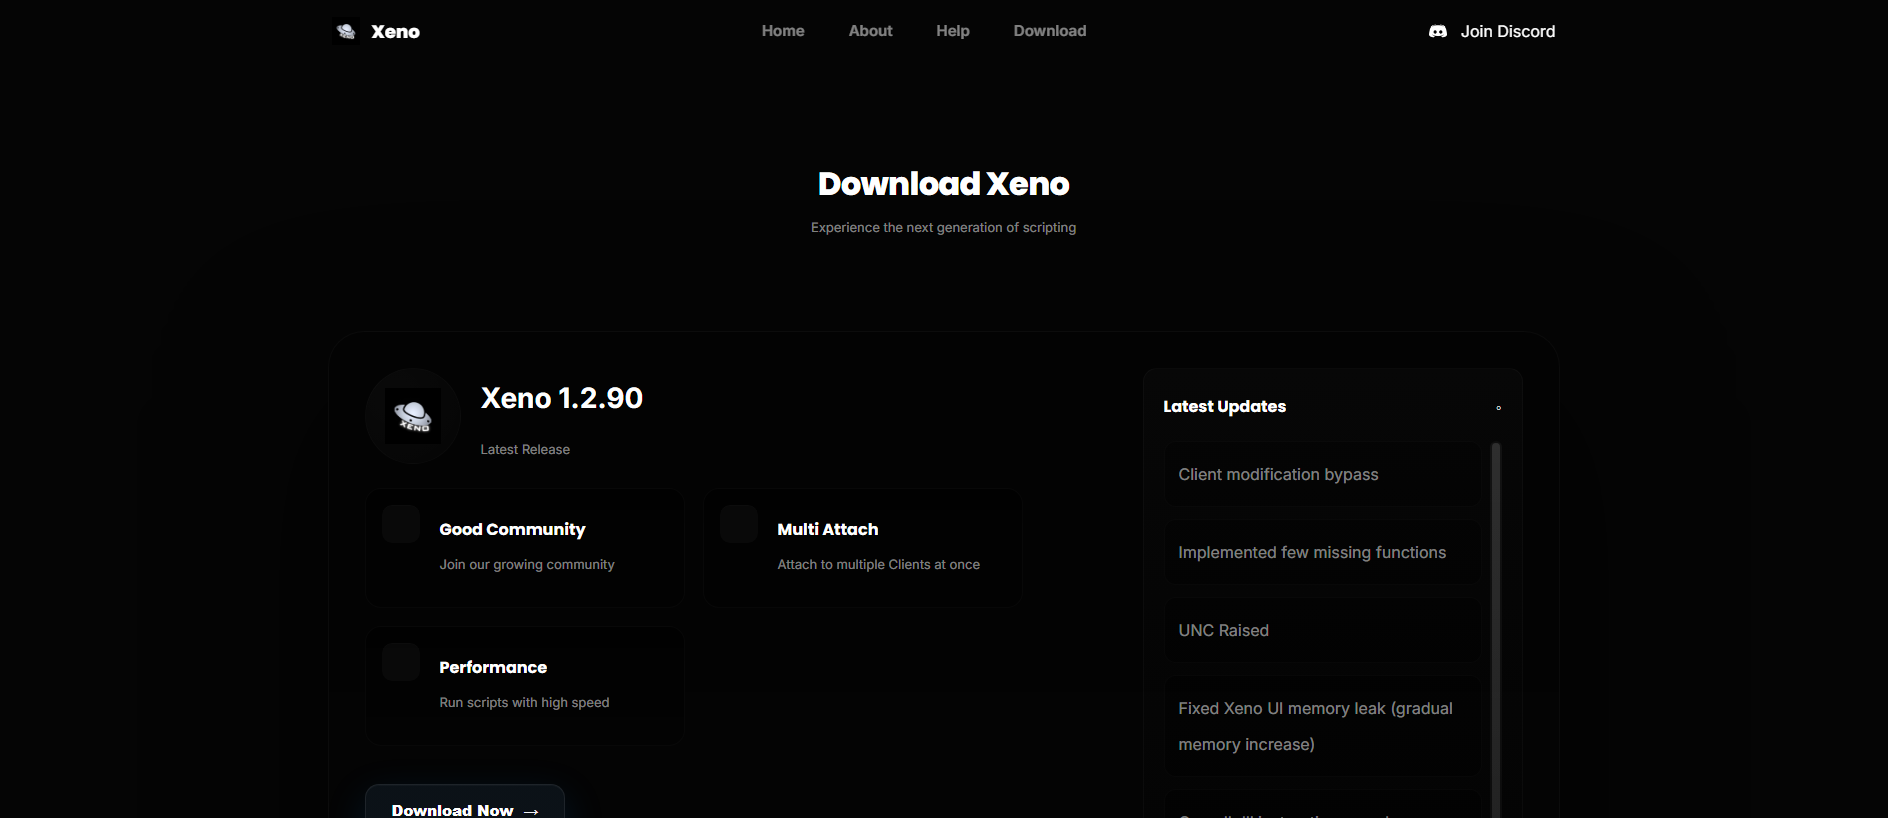Viewport: 1888px width, 818px height.
Task: Open the About page
Action: [871, 31]
